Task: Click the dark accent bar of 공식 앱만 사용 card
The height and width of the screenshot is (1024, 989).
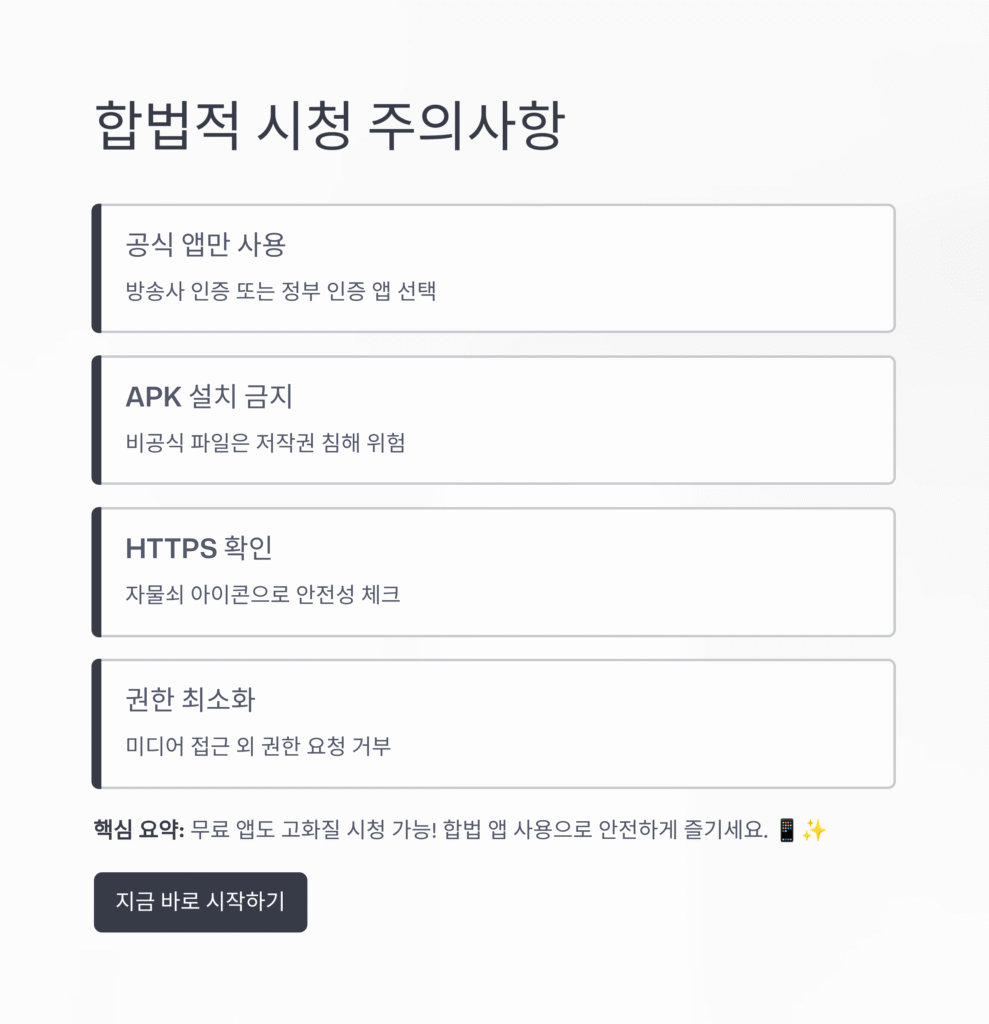Action: coord(96,268)
